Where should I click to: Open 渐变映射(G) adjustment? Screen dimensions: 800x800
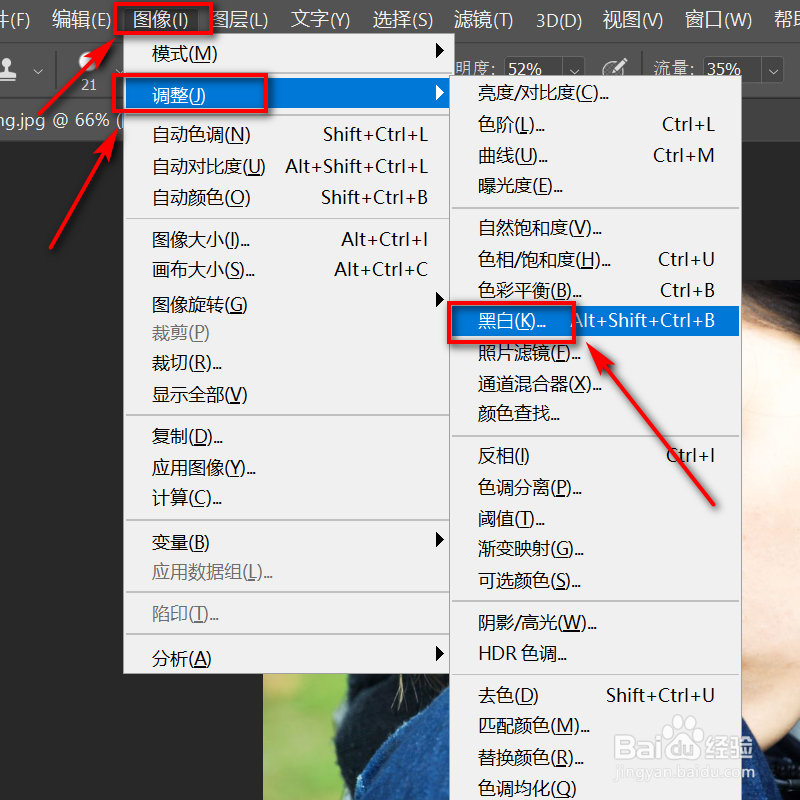point(595,549)
